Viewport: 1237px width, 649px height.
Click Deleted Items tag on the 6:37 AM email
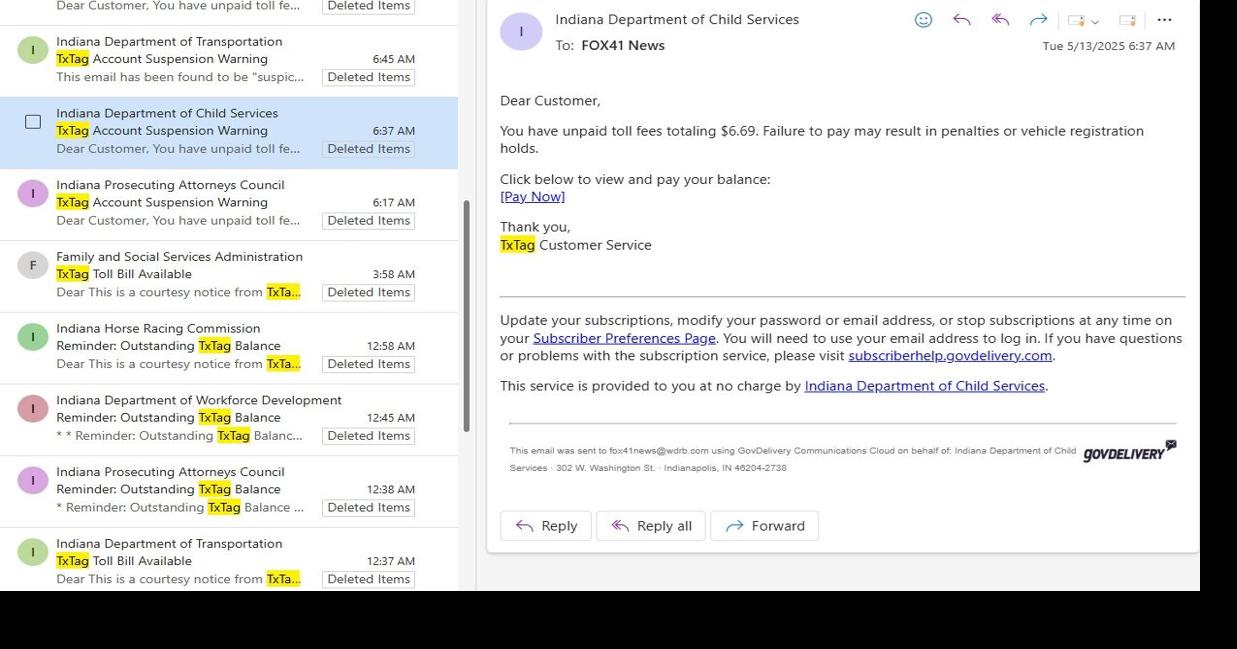pyautogui.click(x=368, y=149)
